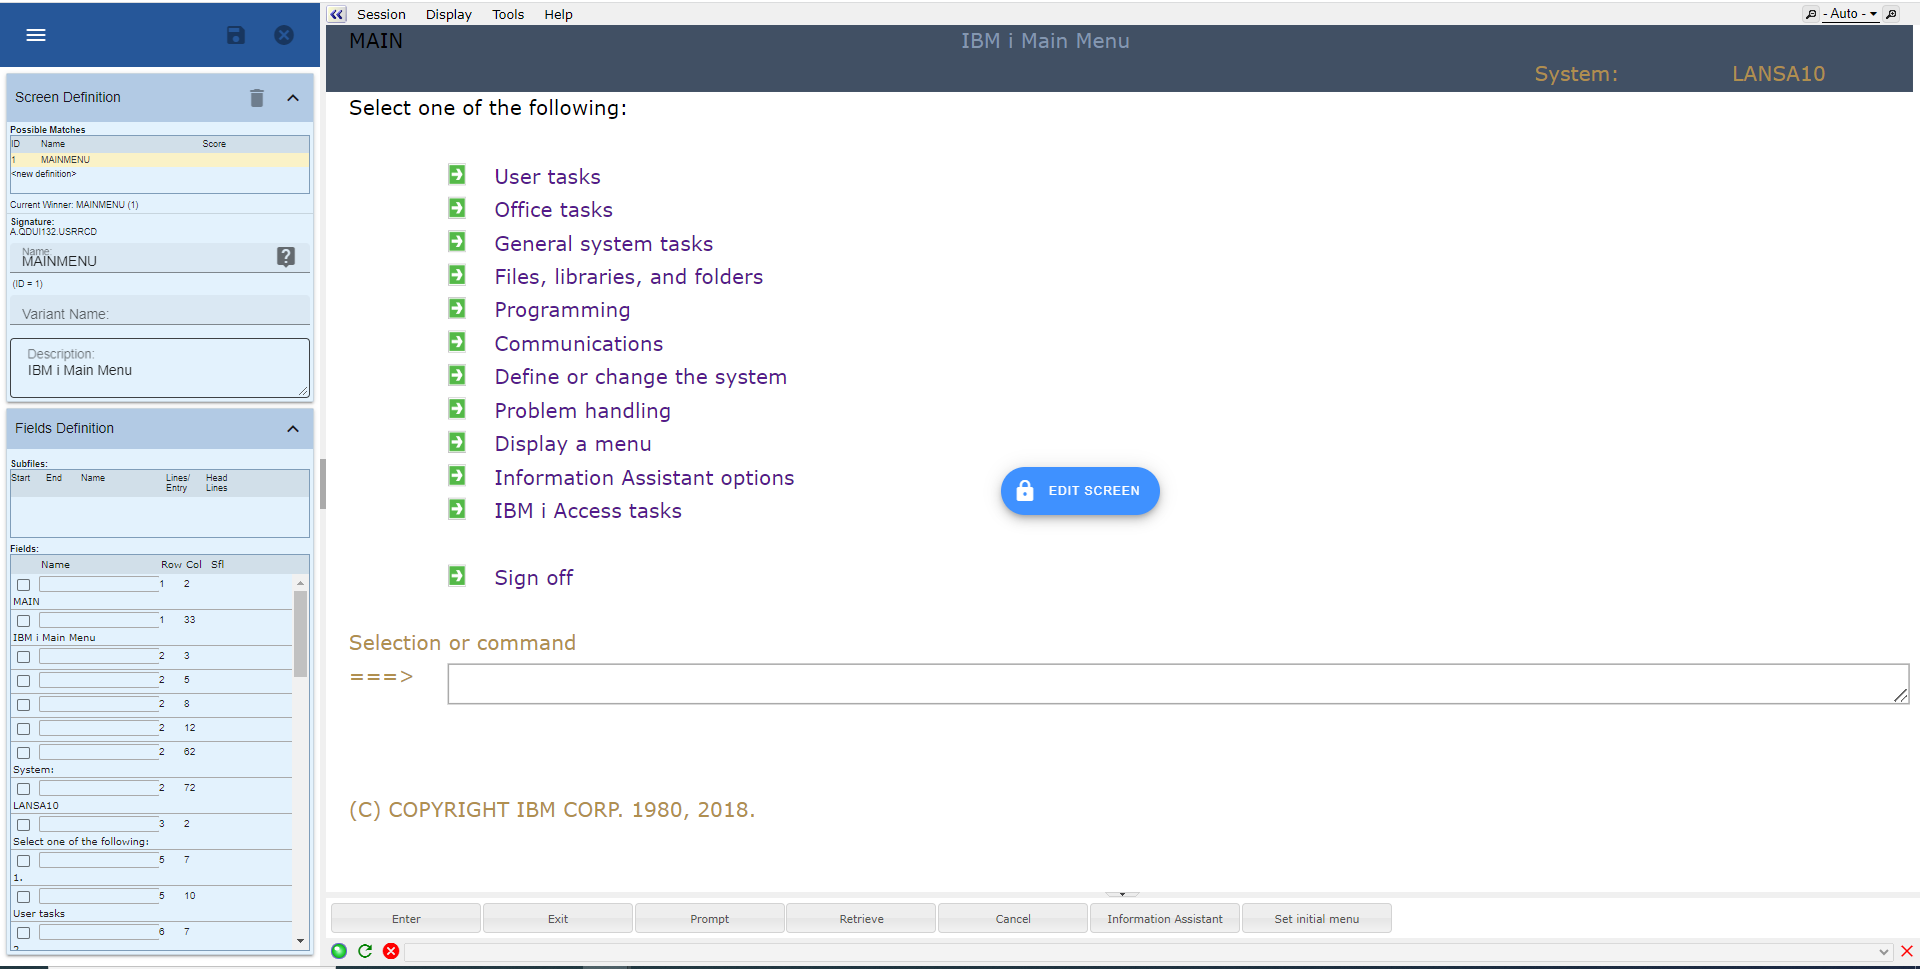The height and width of the screenshot is (969, 1920).
Task: Click the green refresh arrow in status bar
Action: coord(365,951)
